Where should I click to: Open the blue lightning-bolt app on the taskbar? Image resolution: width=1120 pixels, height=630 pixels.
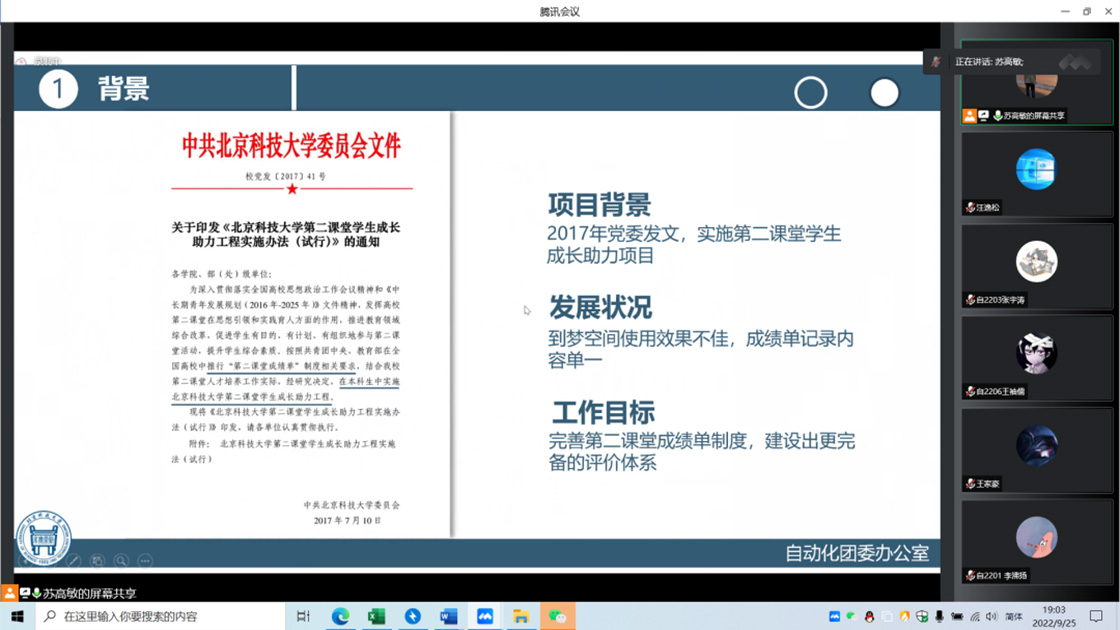point(413,616)
